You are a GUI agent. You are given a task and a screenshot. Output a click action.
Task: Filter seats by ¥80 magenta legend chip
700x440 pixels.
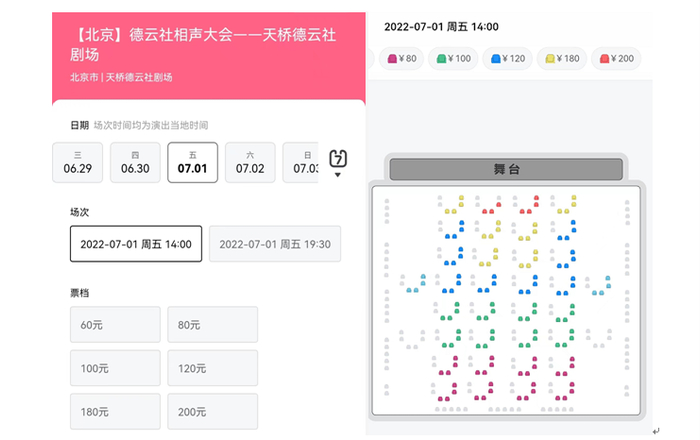(401, 58)
